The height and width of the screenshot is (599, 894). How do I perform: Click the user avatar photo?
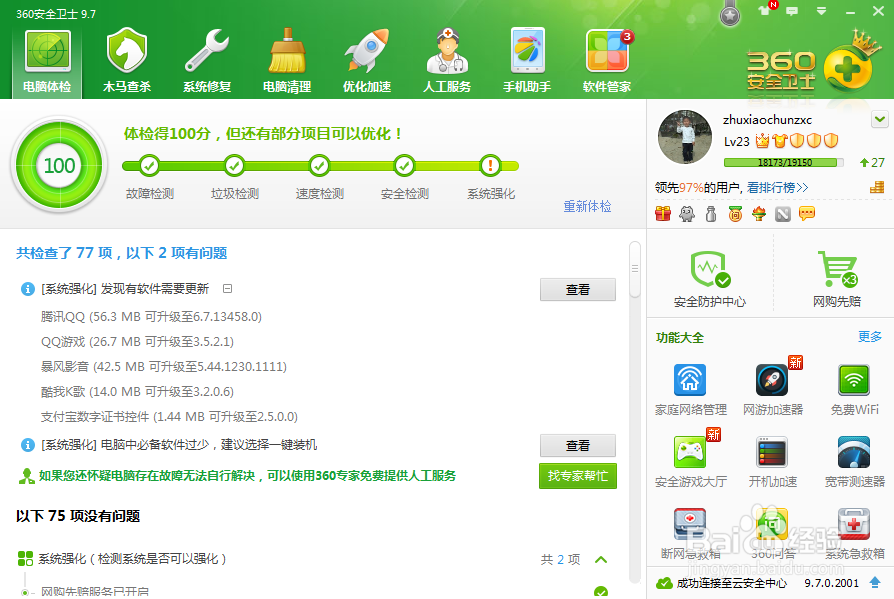tap(685, 137)
